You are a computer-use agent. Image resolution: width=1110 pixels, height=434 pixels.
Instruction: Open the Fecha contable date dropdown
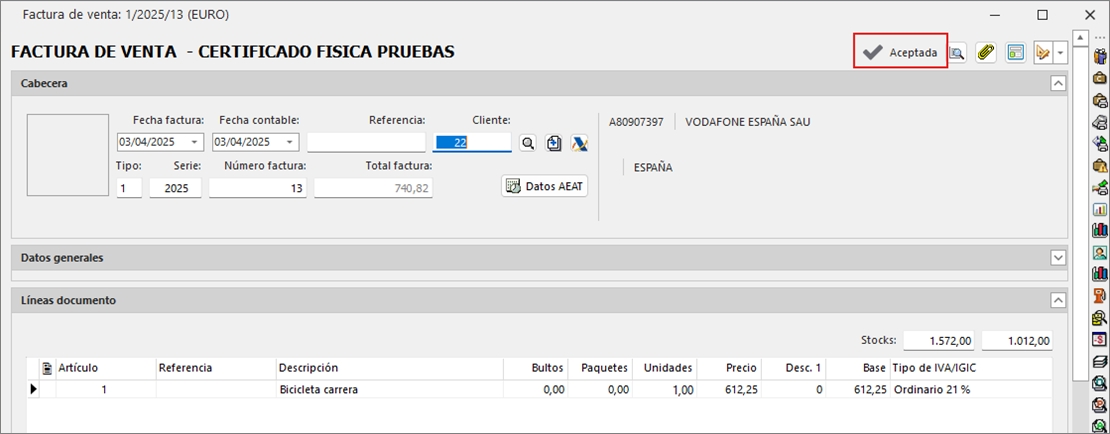pyautogui.click(x=291, y=142)
